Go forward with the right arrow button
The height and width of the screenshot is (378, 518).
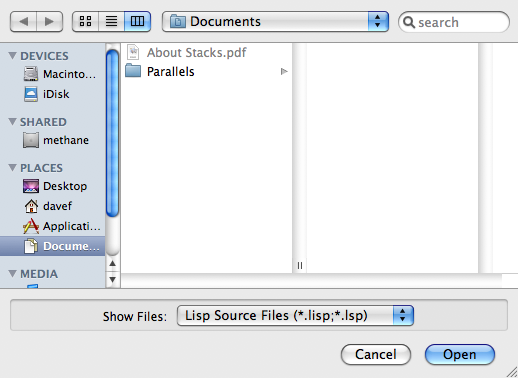point(50,22)
